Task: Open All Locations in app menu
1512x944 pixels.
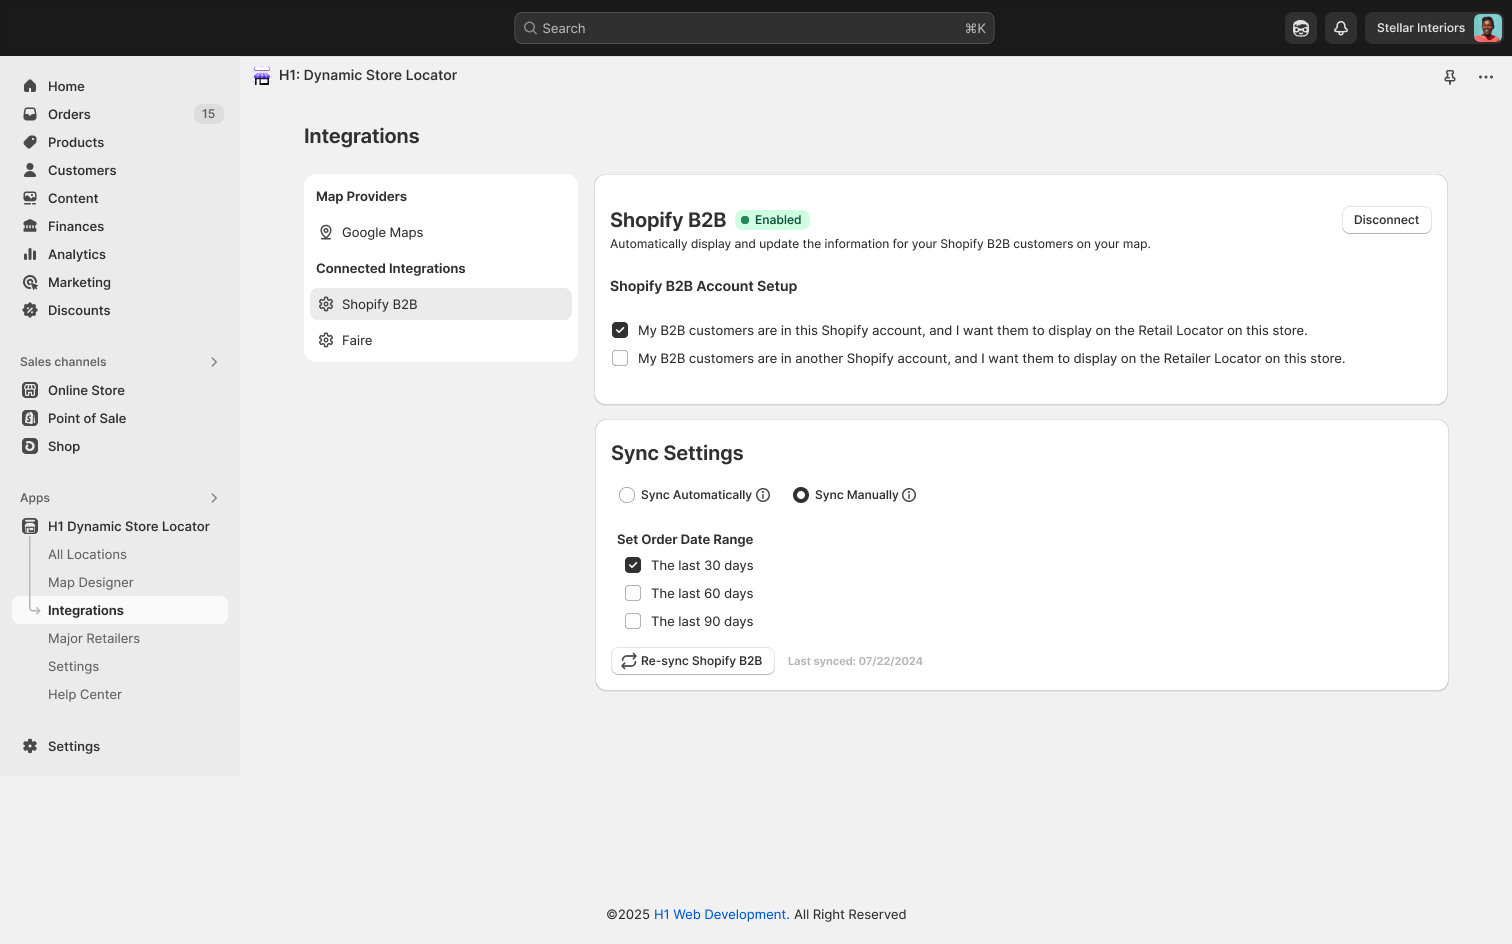Action: [x=87, y=554]
